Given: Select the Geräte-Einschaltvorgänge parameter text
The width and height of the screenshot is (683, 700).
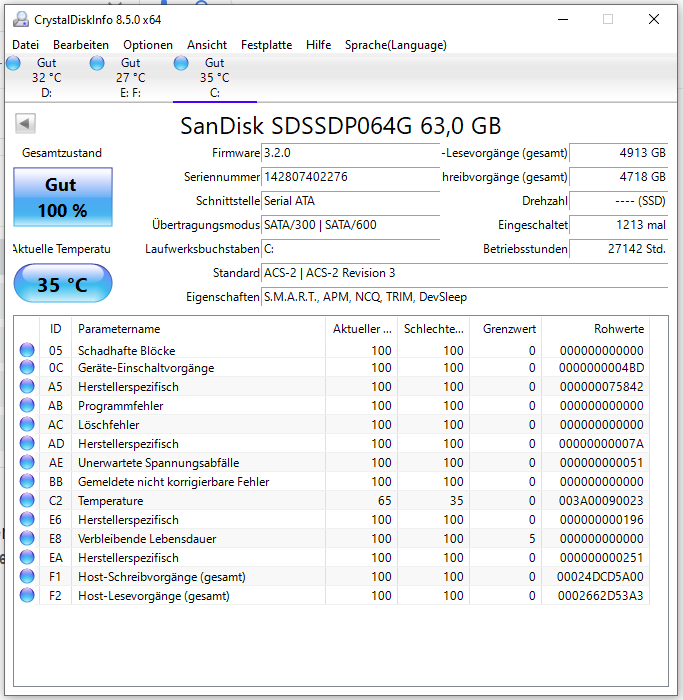Looking at the screenshot, I should pos(146,368).
